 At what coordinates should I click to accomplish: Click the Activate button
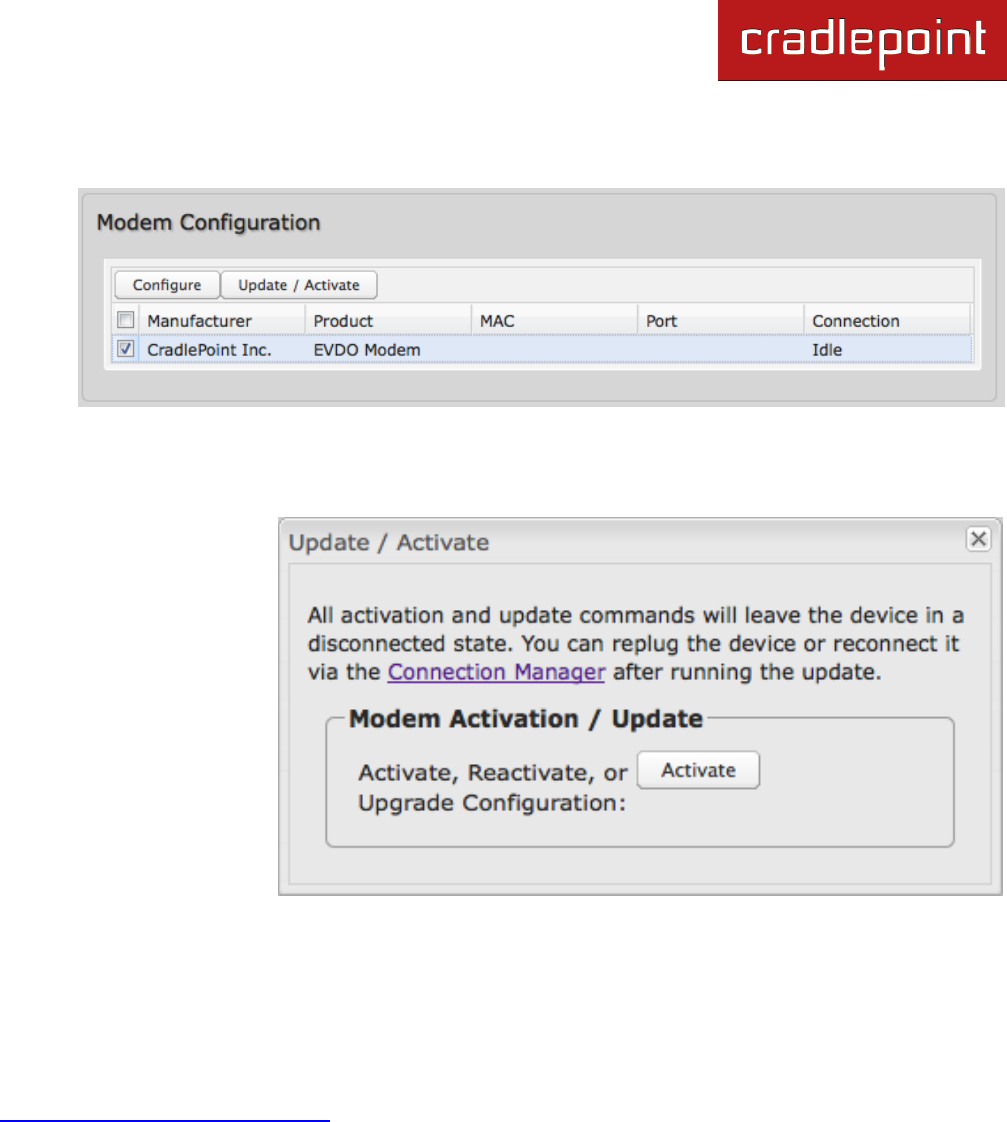coord(698,770)
